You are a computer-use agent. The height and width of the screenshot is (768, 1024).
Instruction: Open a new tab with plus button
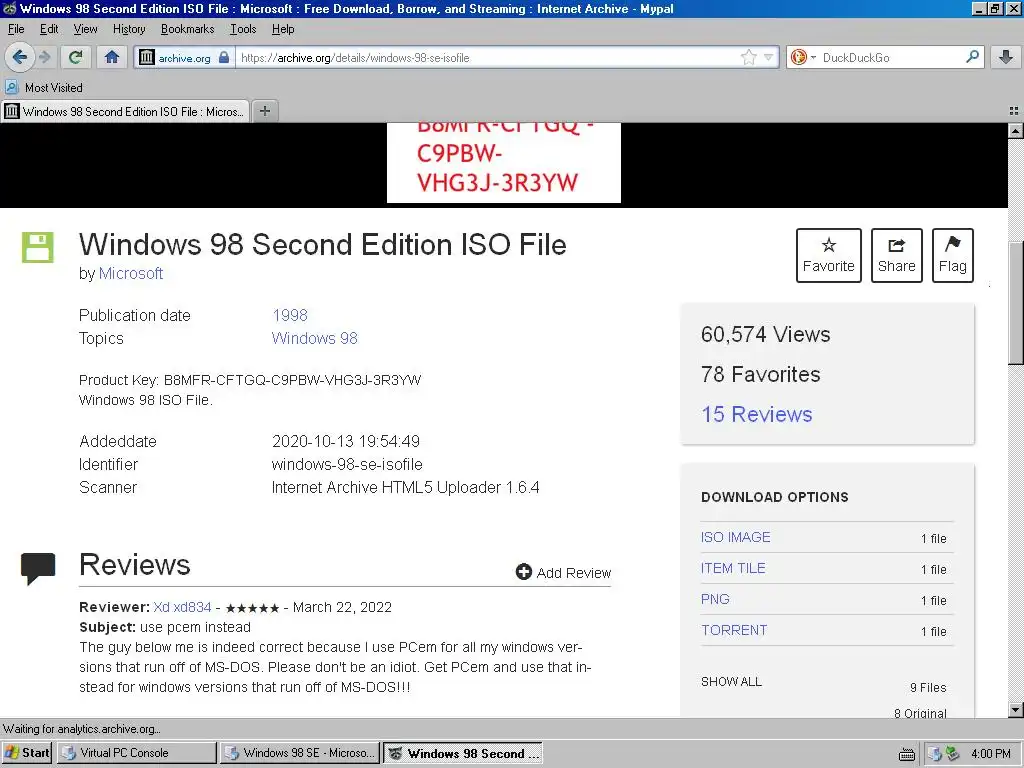pos(264,111)
